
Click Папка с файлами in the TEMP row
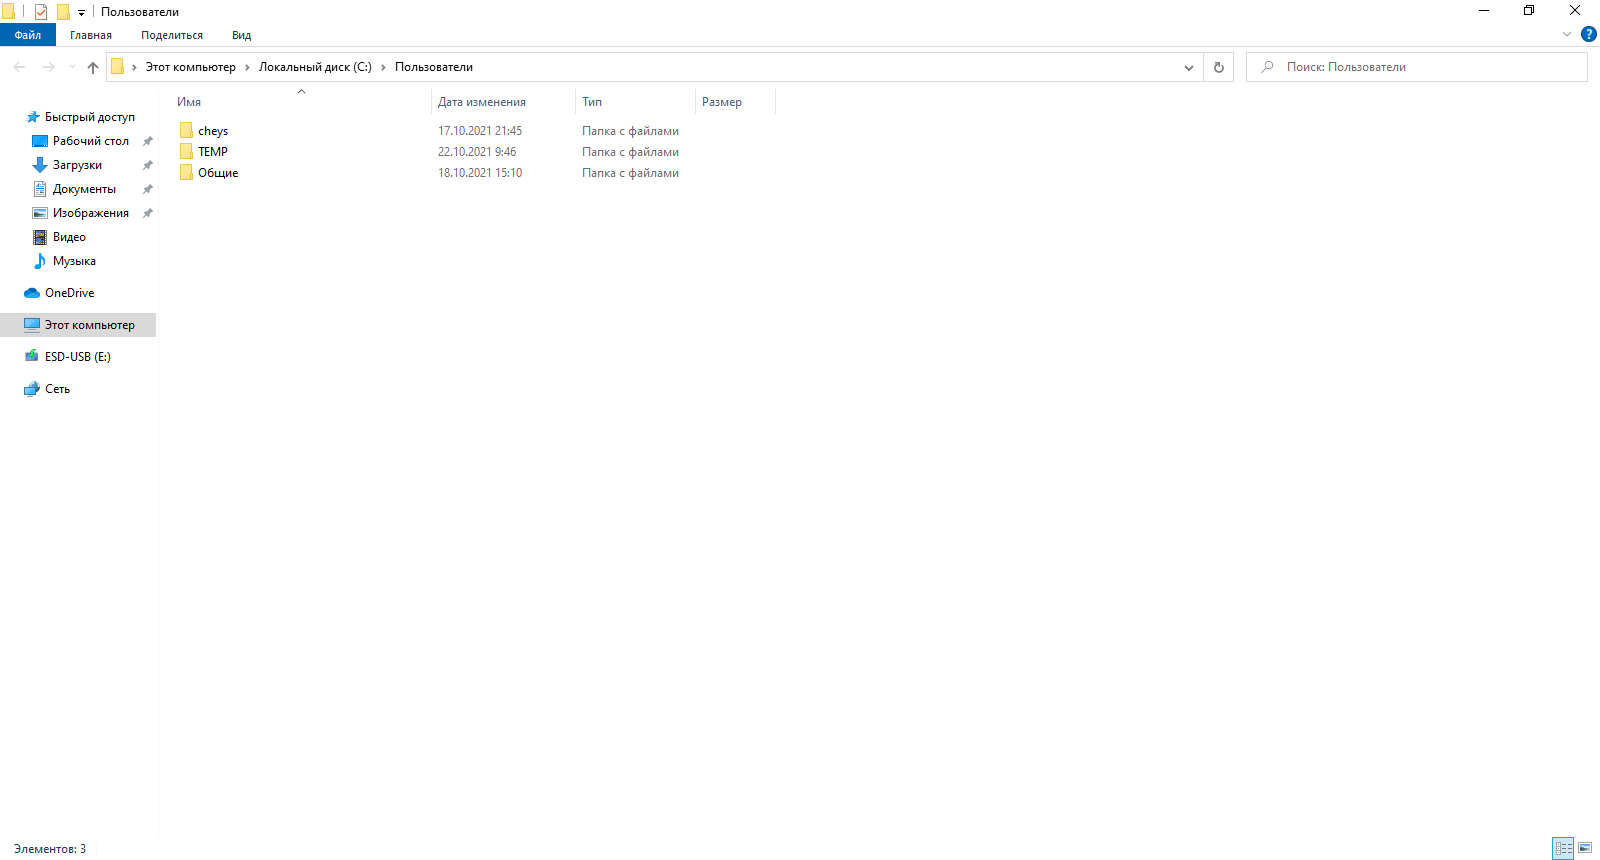630,152
